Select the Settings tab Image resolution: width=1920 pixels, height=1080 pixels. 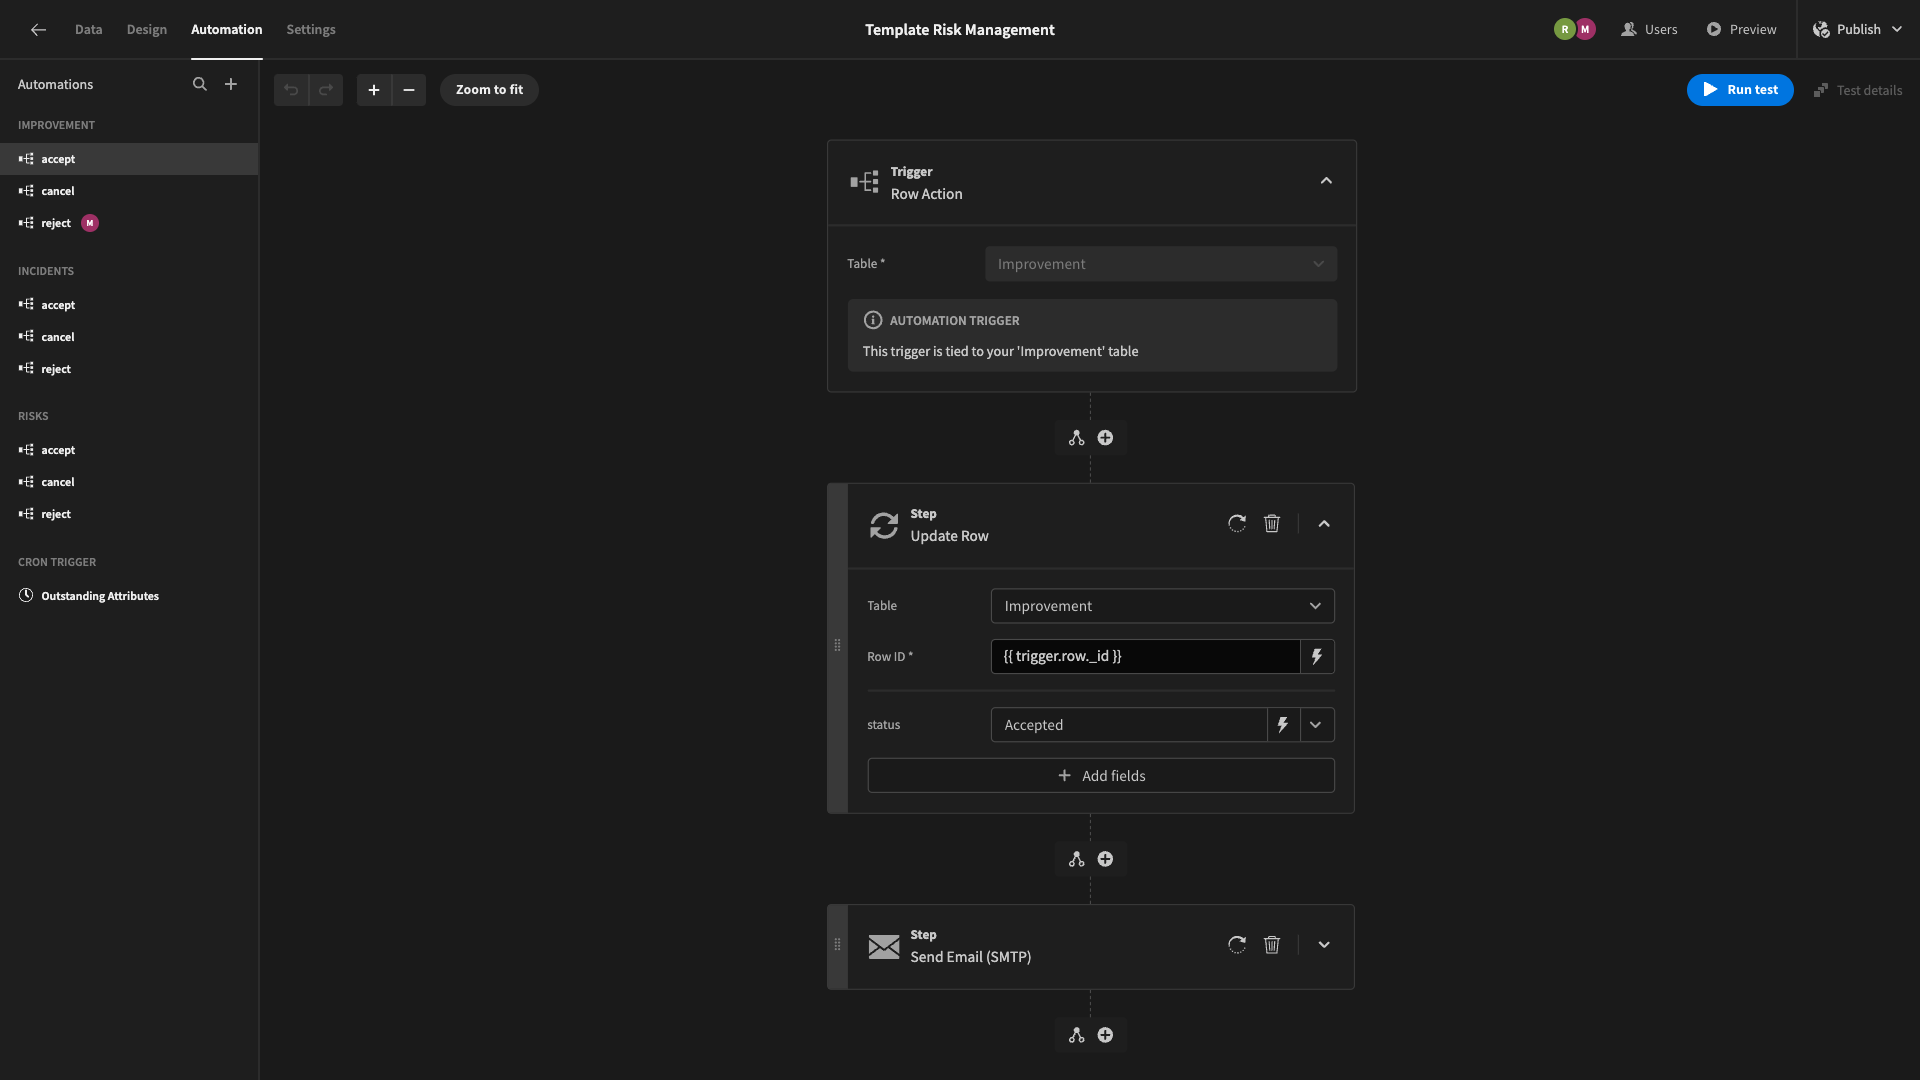click(311, 29)
